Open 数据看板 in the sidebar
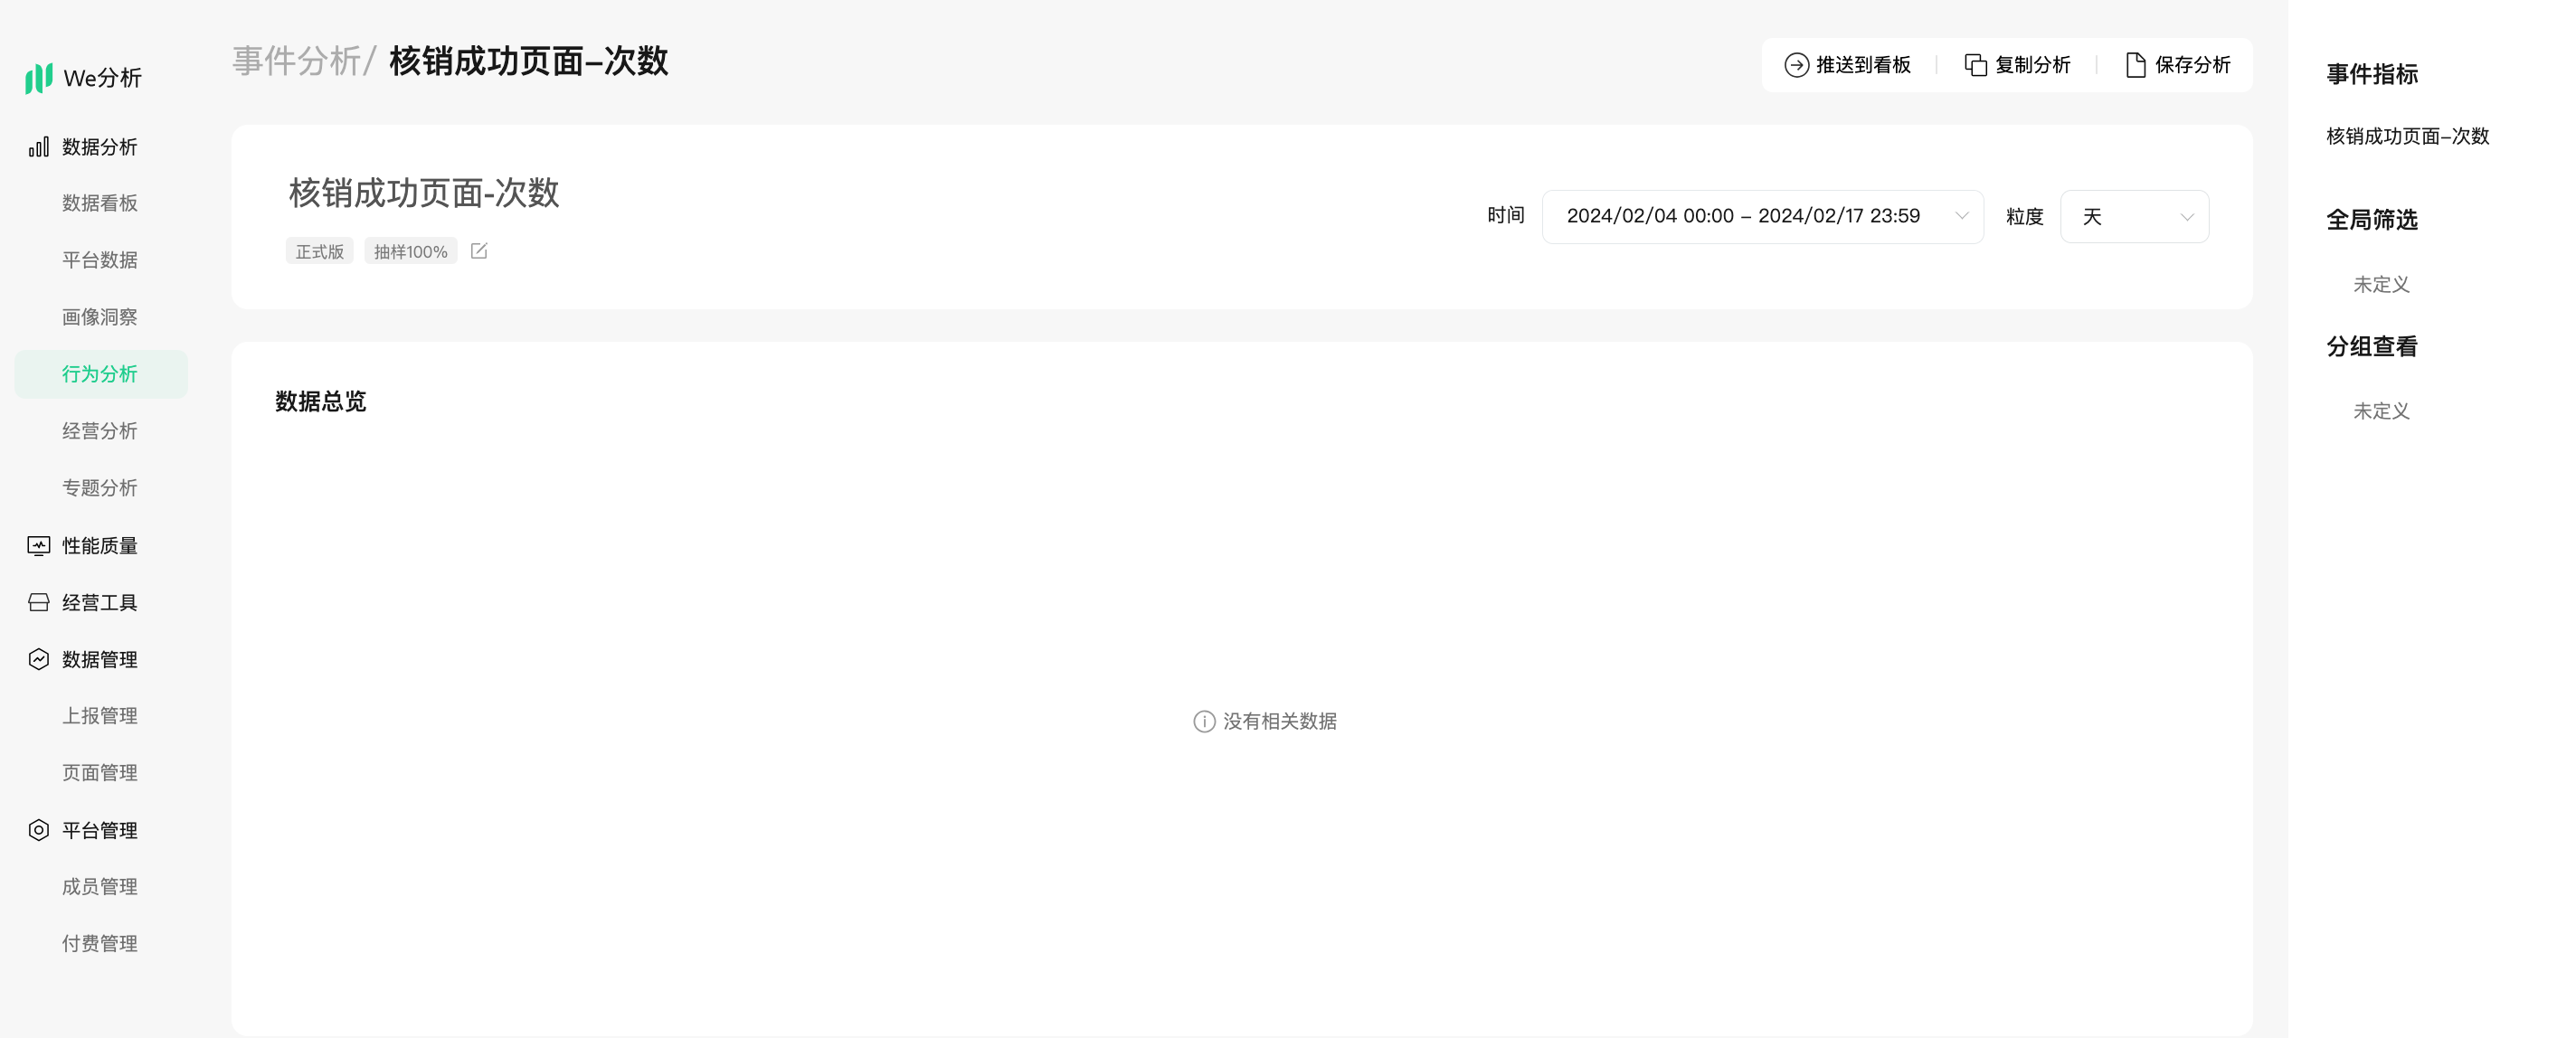Viewport: 2576px width, 1038px height. click(x=99, y=203)
